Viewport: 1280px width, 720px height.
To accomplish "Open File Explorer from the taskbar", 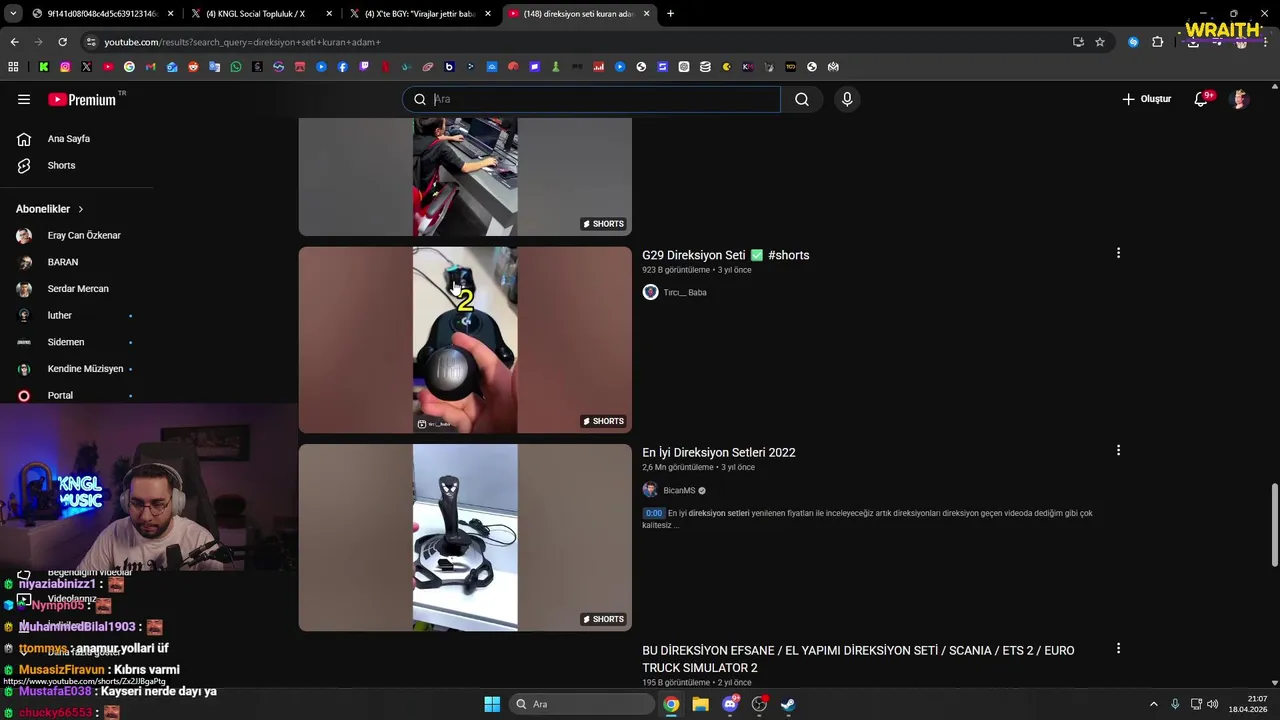I will tap(701, 704).
